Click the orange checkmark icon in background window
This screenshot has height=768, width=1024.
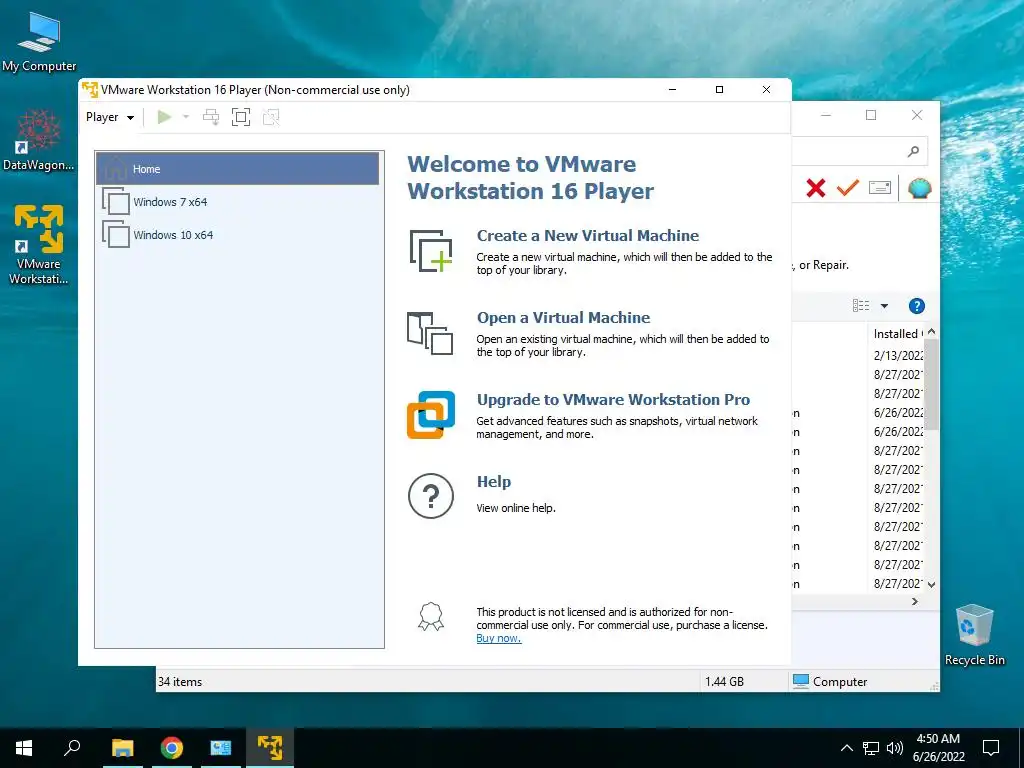pyautogui.click(x=848, y=188)
